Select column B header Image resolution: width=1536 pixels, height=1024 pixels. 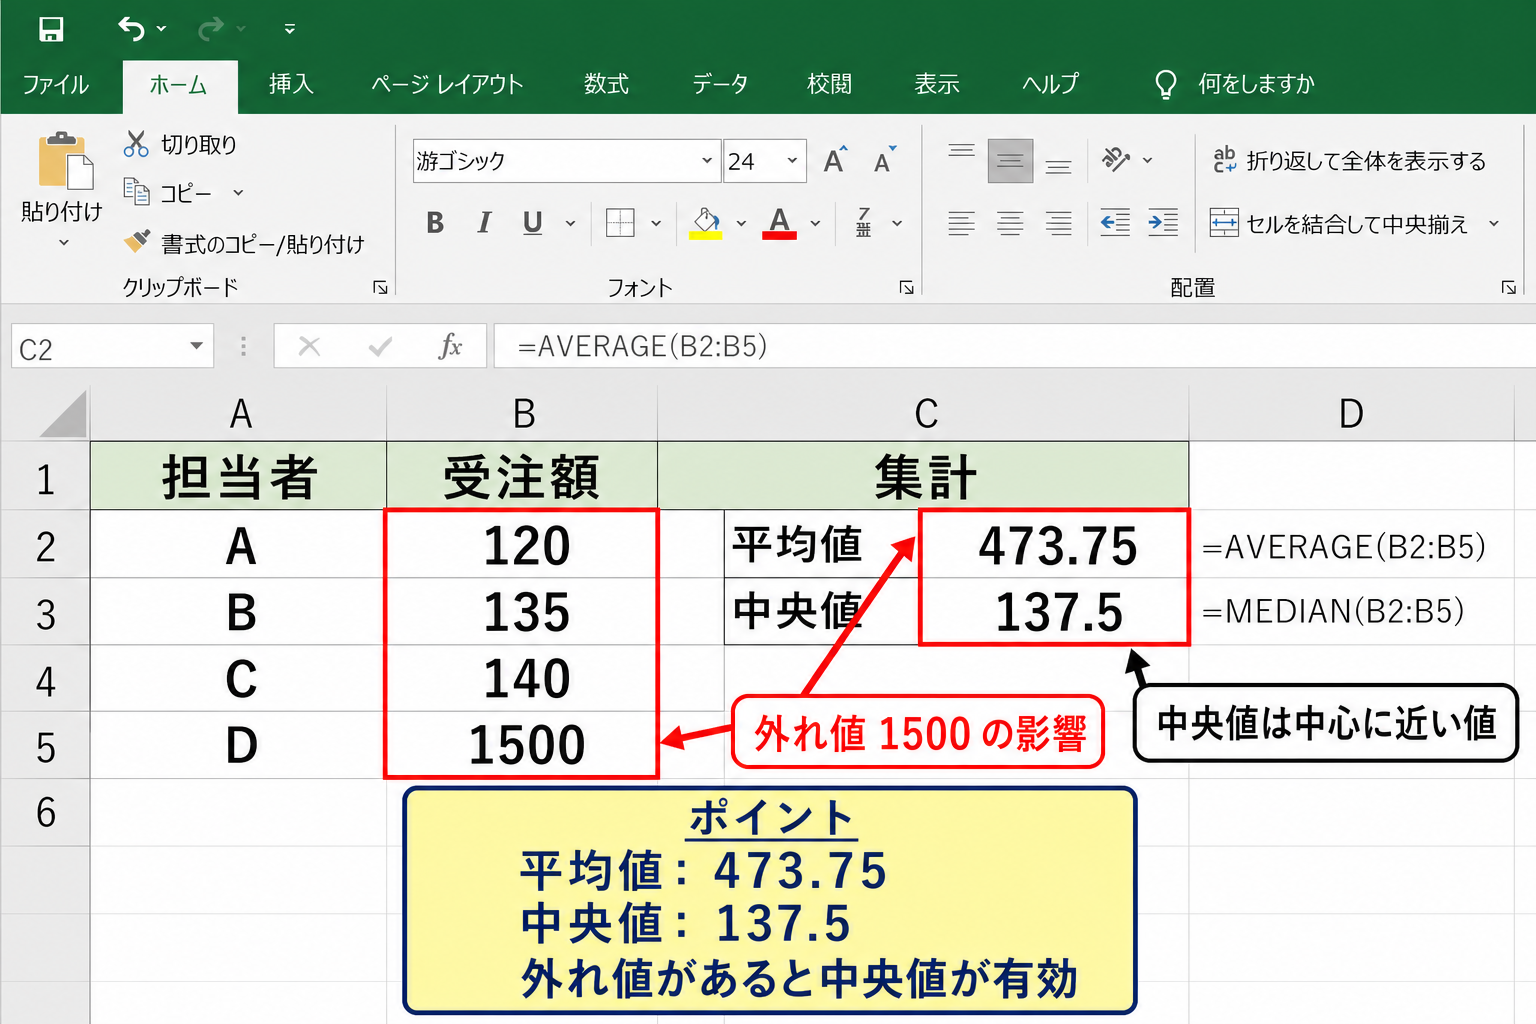(523, 414)
